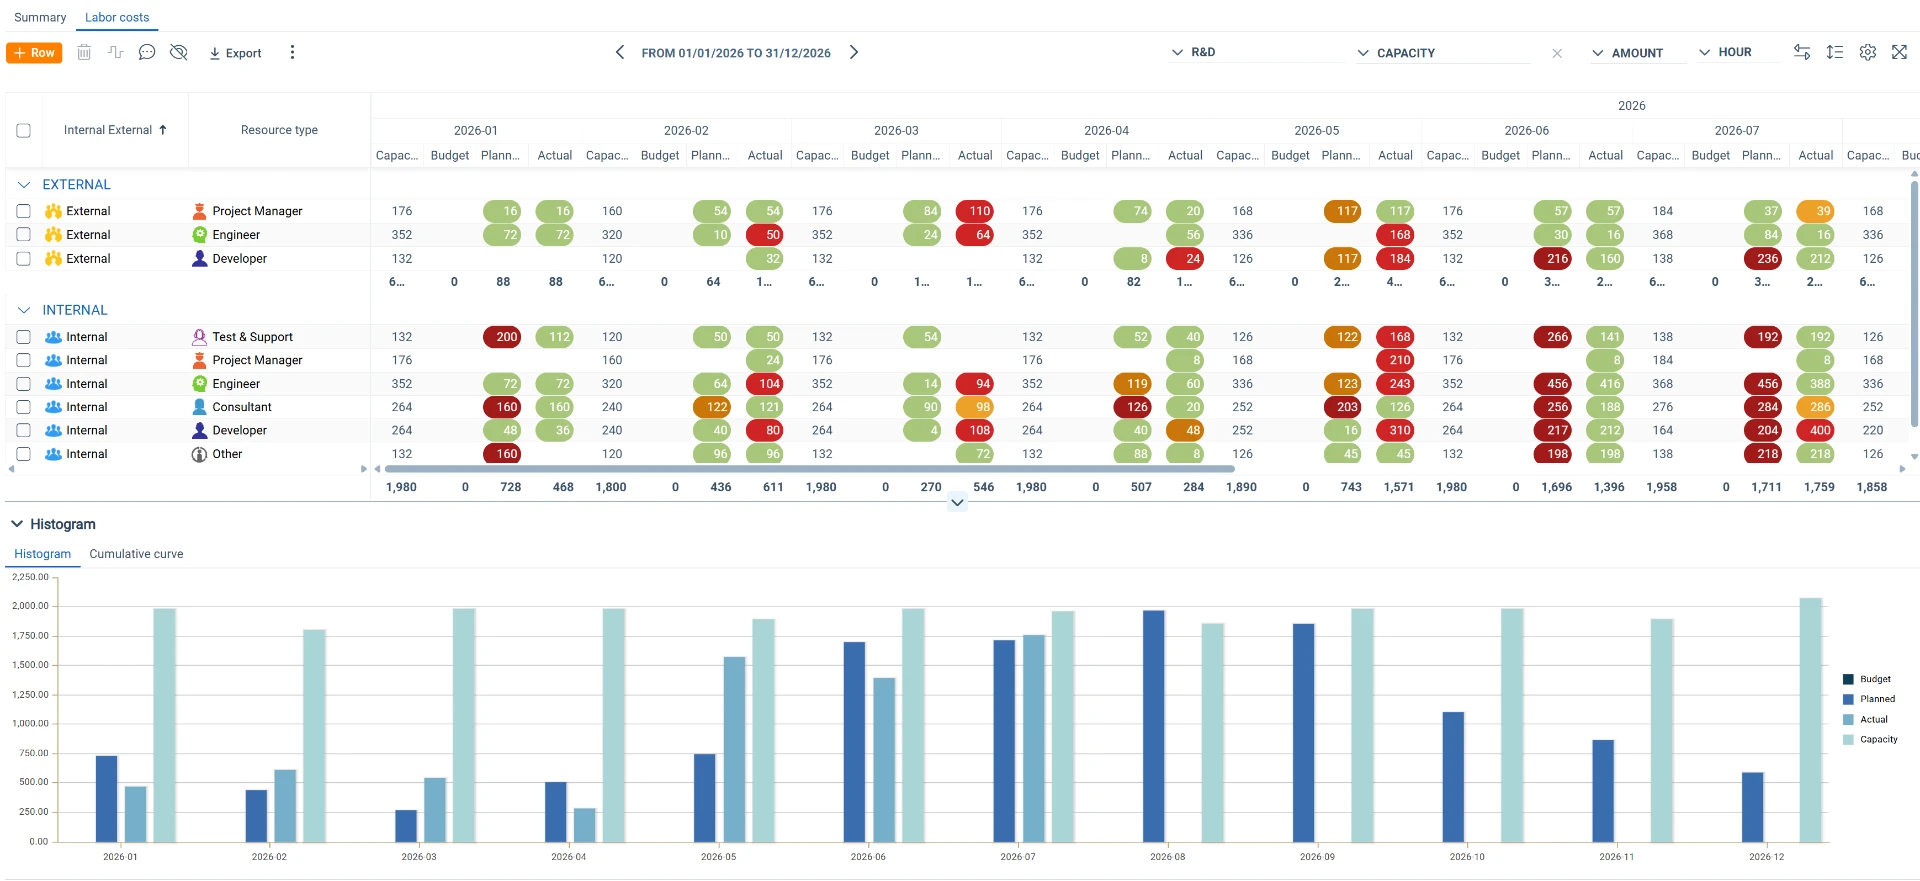Screen dimensions: 1920x881
Task: Click the Export button
Action: (235, 53)
